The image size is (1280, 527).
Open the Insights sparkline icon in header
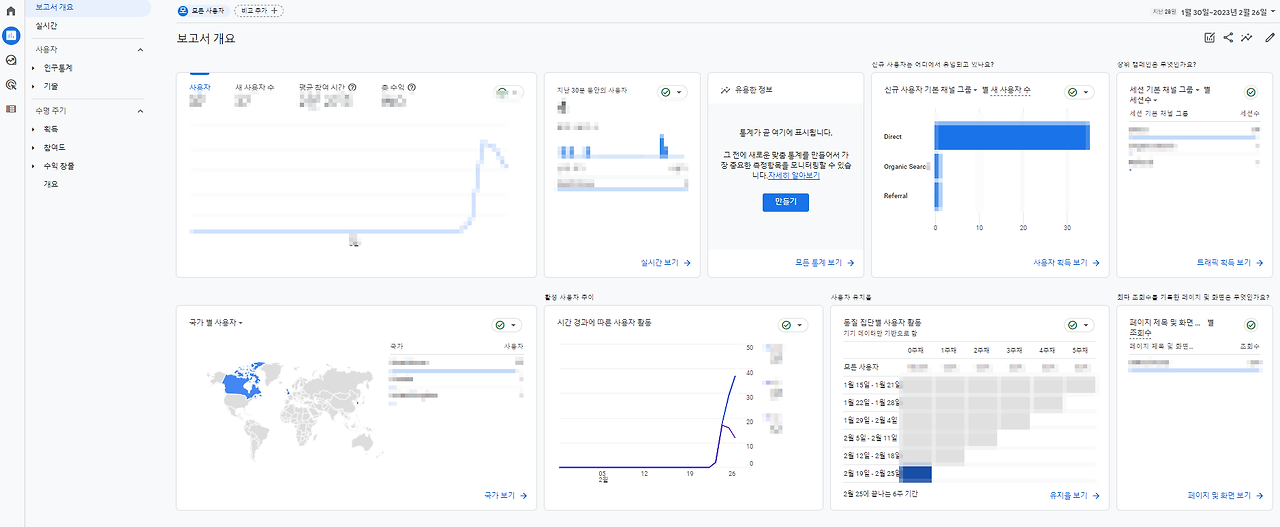1247,38
